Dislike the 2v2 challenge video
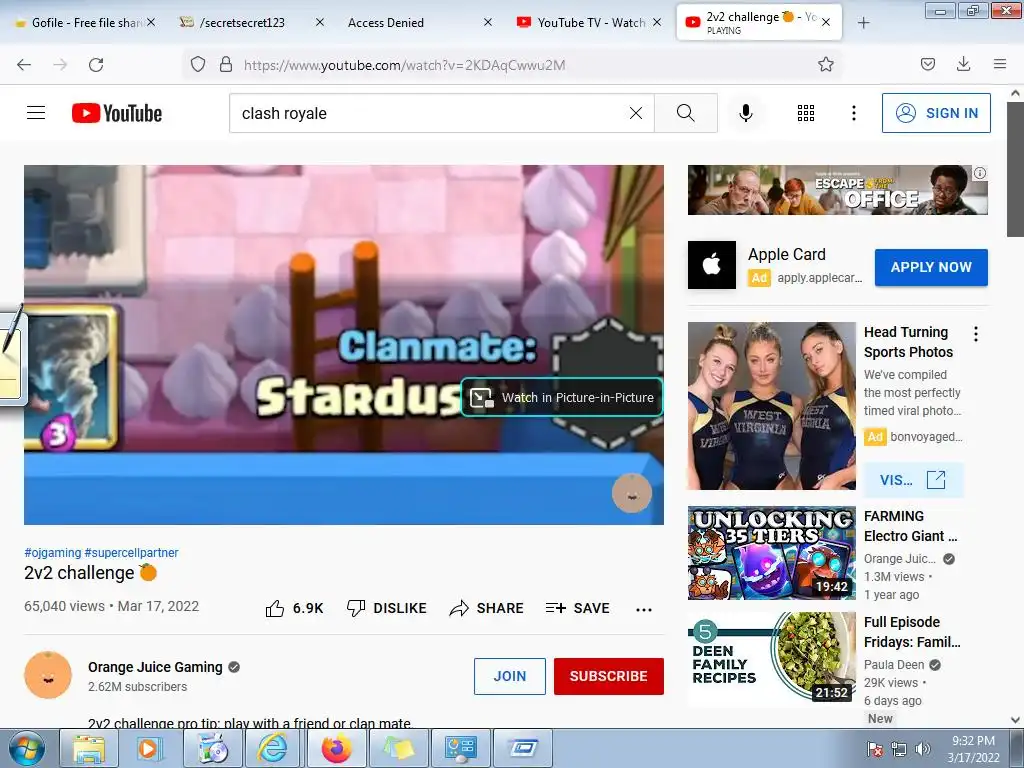The image size is (1024, 768). click(x=387, y=608)
